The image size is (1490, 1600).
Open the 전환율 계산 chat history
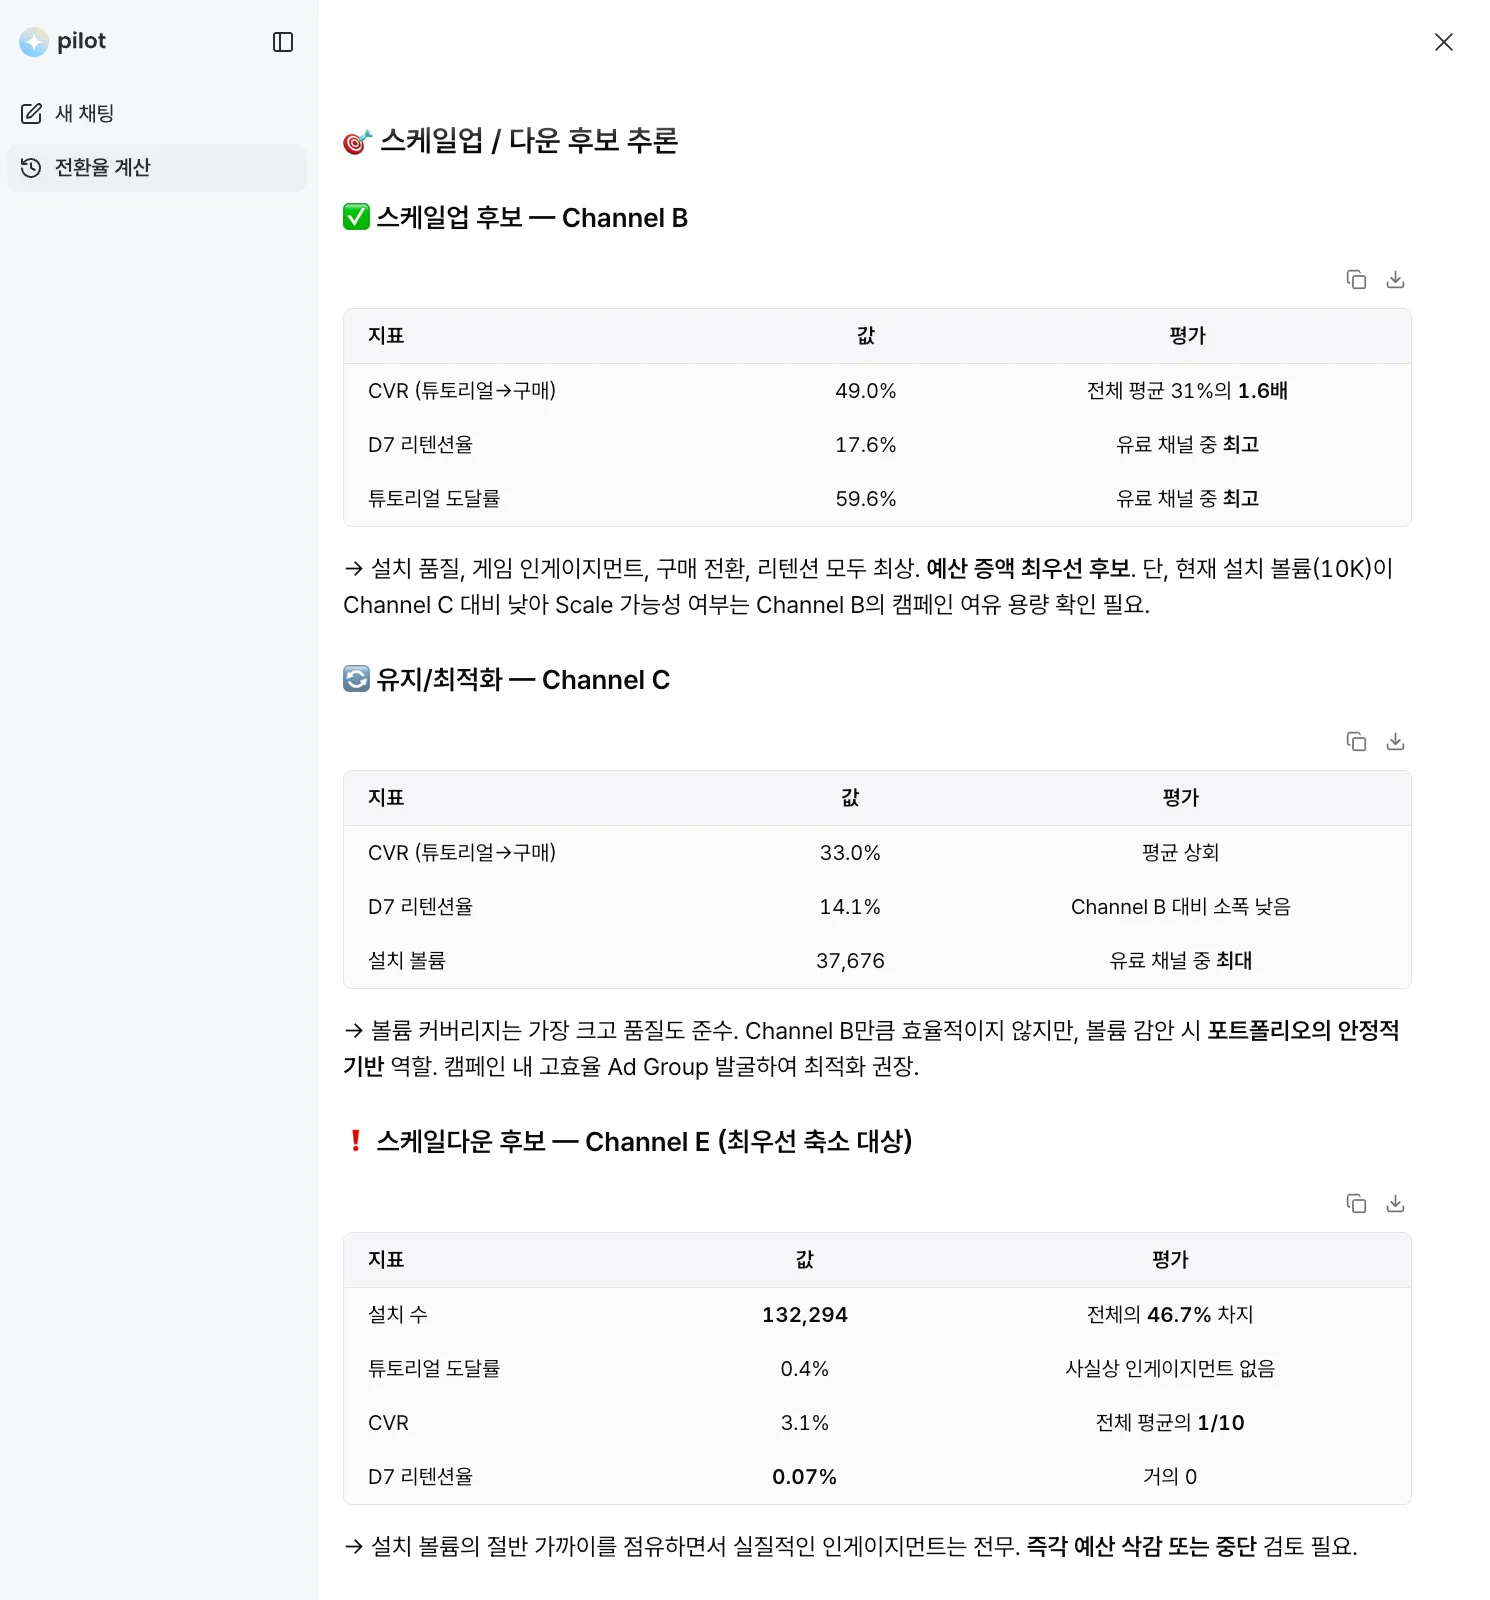102,168
